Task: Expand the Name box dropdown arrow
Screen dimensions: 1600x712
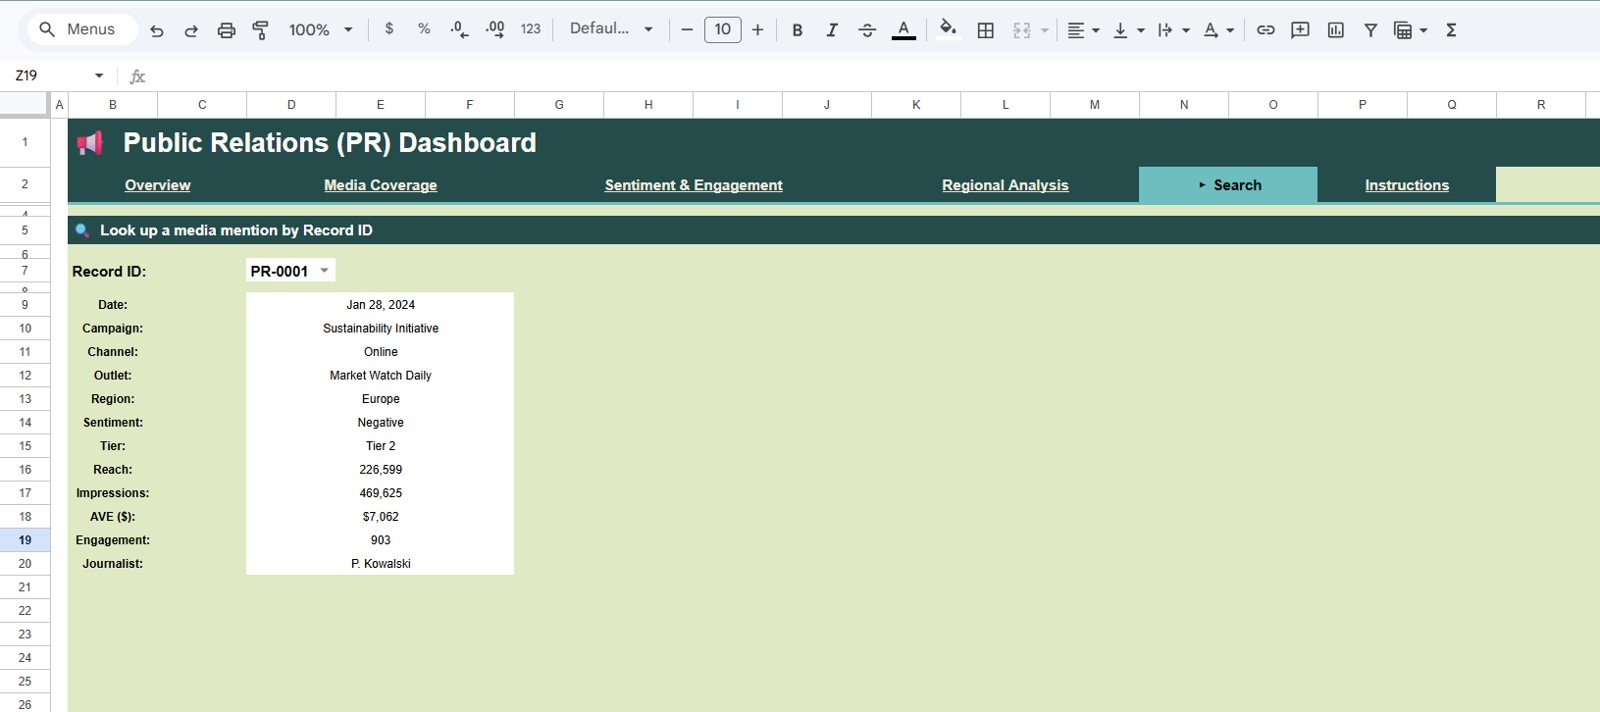Action: (x=98, y=76)
